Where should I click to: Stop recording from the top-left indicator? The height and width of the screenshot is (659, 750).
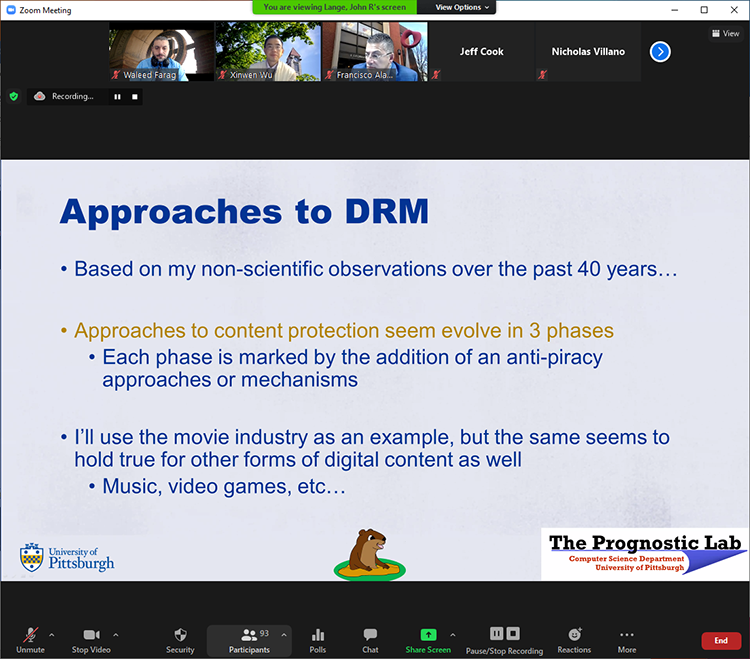click(x=135, y=97)
